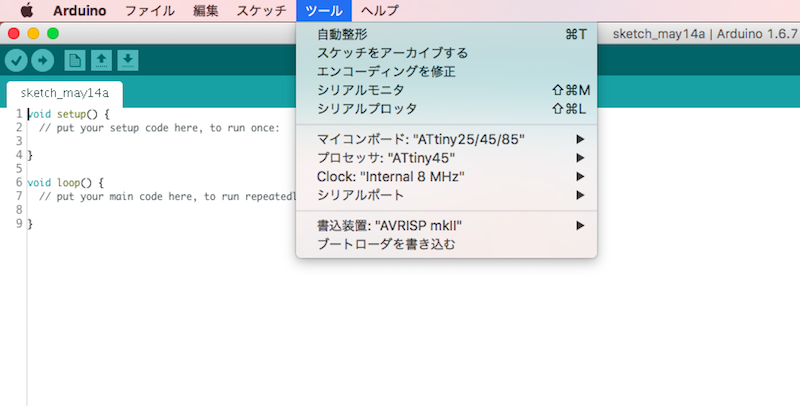800x406 pixels.
Task: Select the sketch_may14a tab
Action: pos(65,93)
